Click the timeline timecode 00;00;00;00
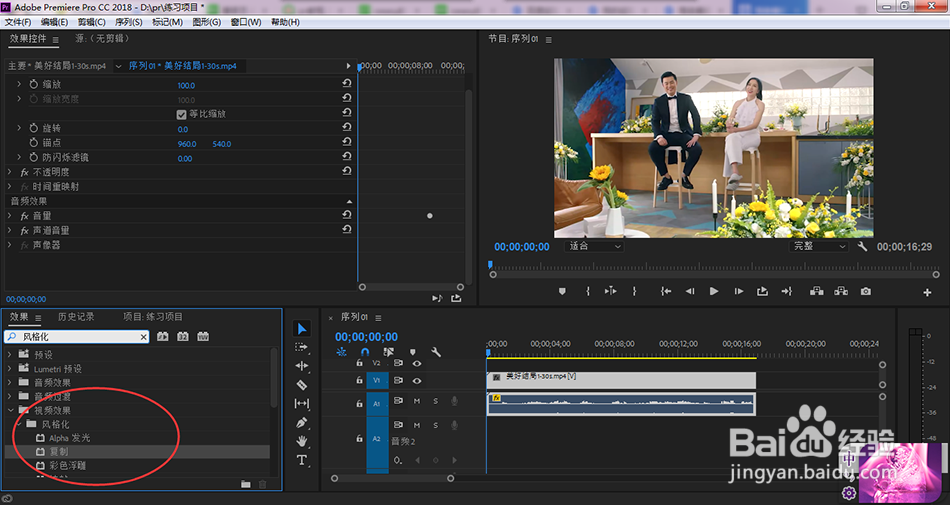The image size is (950, 505). pyautogui.click(x=367, y=337)
